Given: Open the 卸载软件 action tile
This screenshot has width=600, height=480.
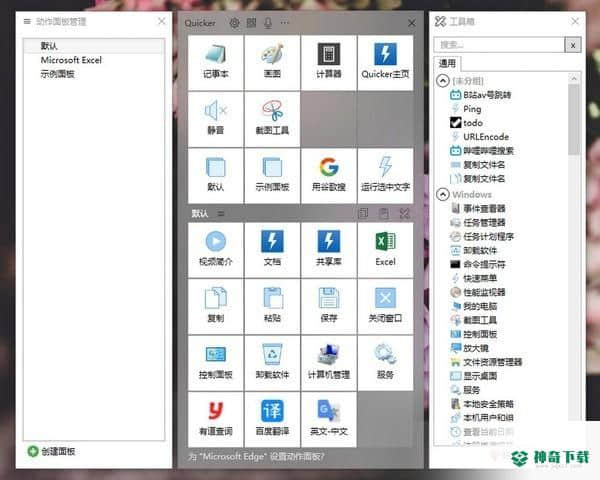Looking at the screenshot, I should pyautogui.click(x=272, y=363).
